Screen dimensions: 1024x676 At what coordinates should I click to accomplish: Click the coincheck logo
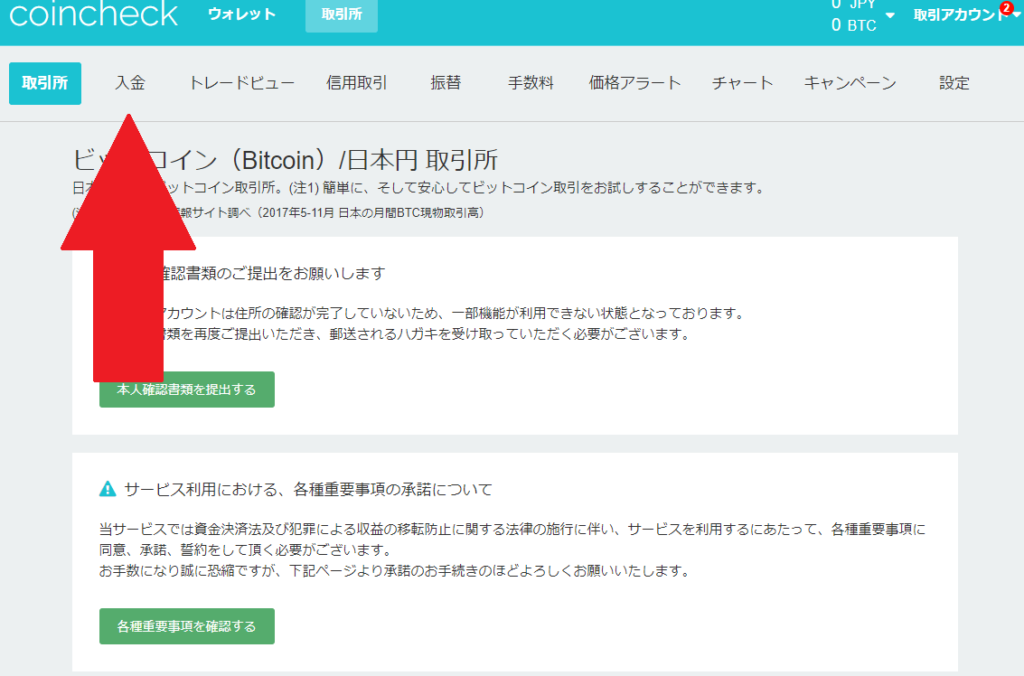coord(93,14)
